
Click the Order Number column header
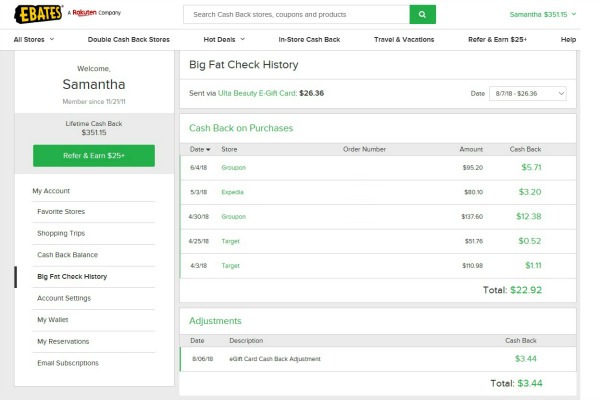tap(364, 149)
